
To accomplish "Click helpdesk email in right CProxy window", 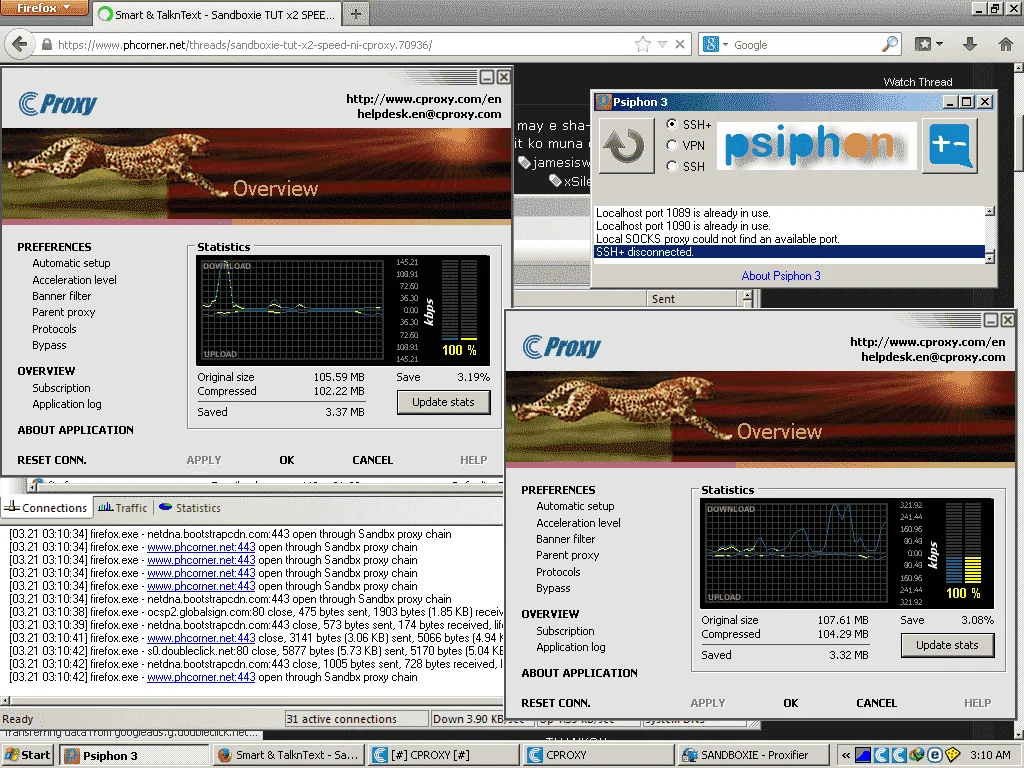I will [x=933, y=357].
